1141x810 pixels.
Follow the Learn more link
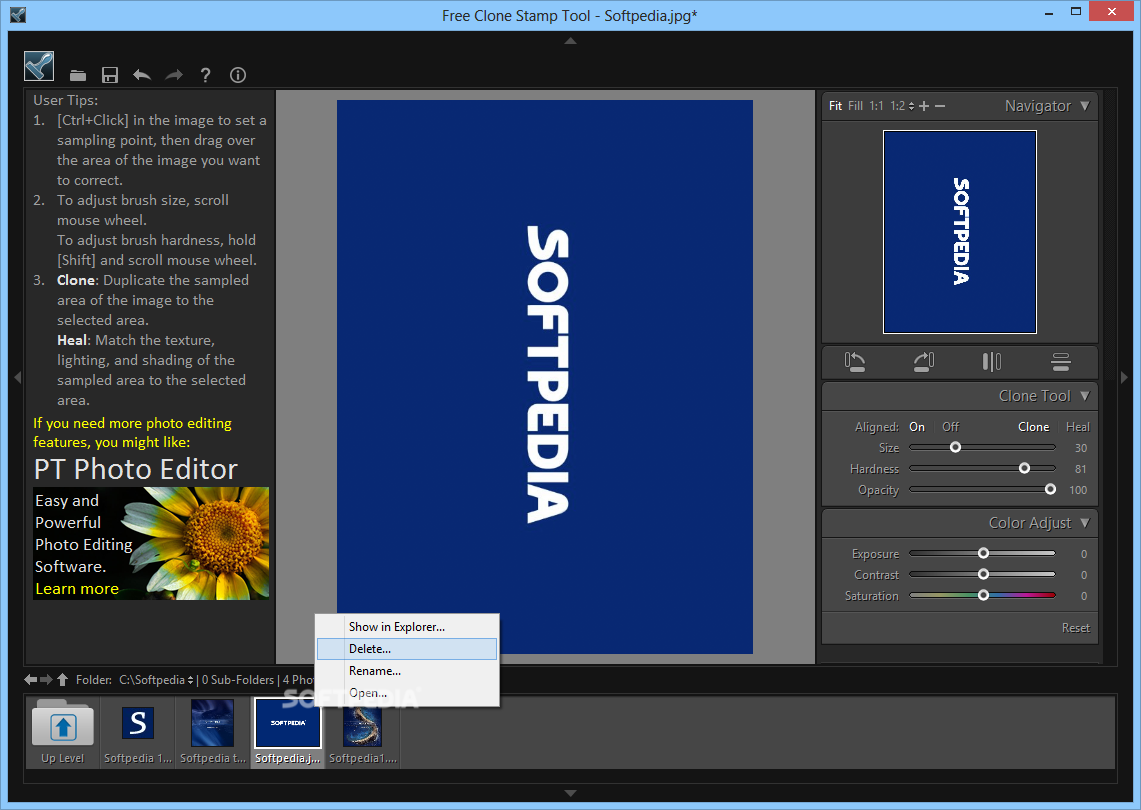click(x=77, y=589)
